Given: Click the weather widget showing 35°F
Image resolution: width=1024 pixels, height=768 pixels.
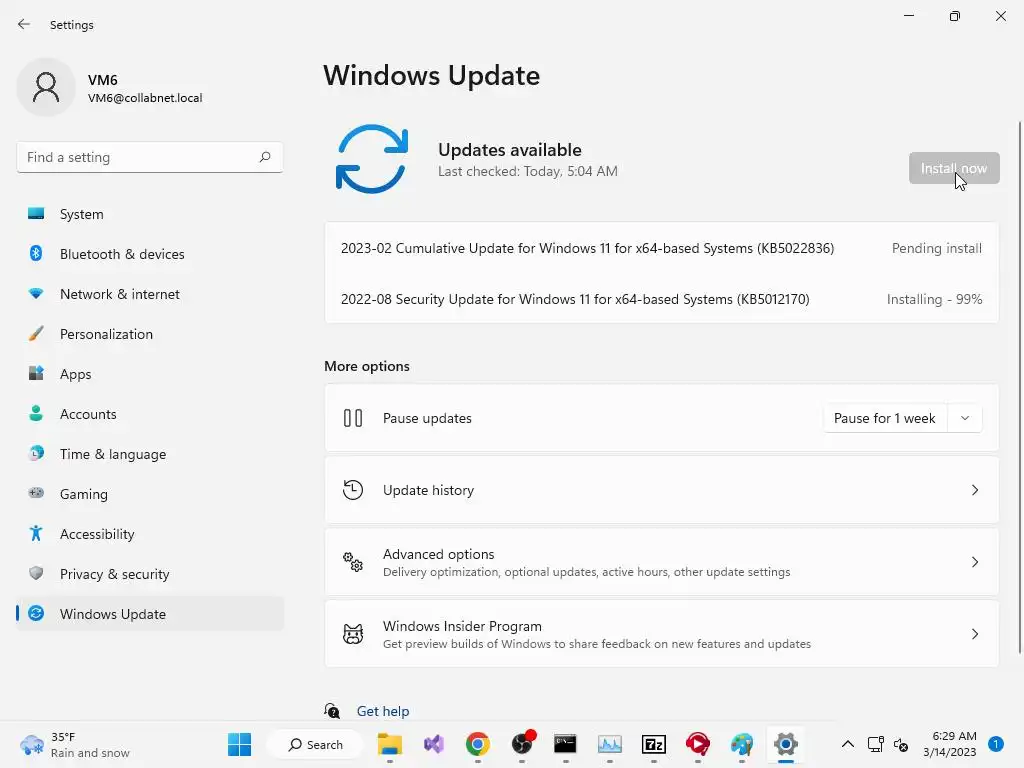Looking at the screenshot, I should [x=74, y=744].
